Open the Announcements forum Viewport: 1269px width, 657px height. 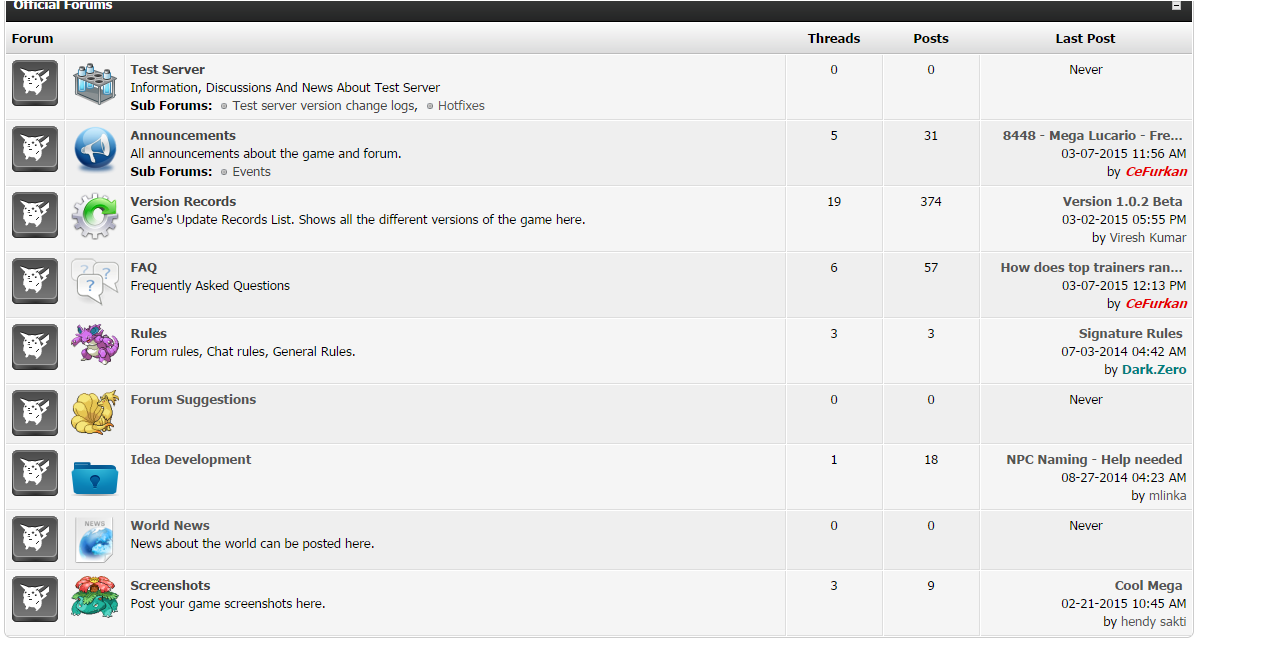(183, 136)
